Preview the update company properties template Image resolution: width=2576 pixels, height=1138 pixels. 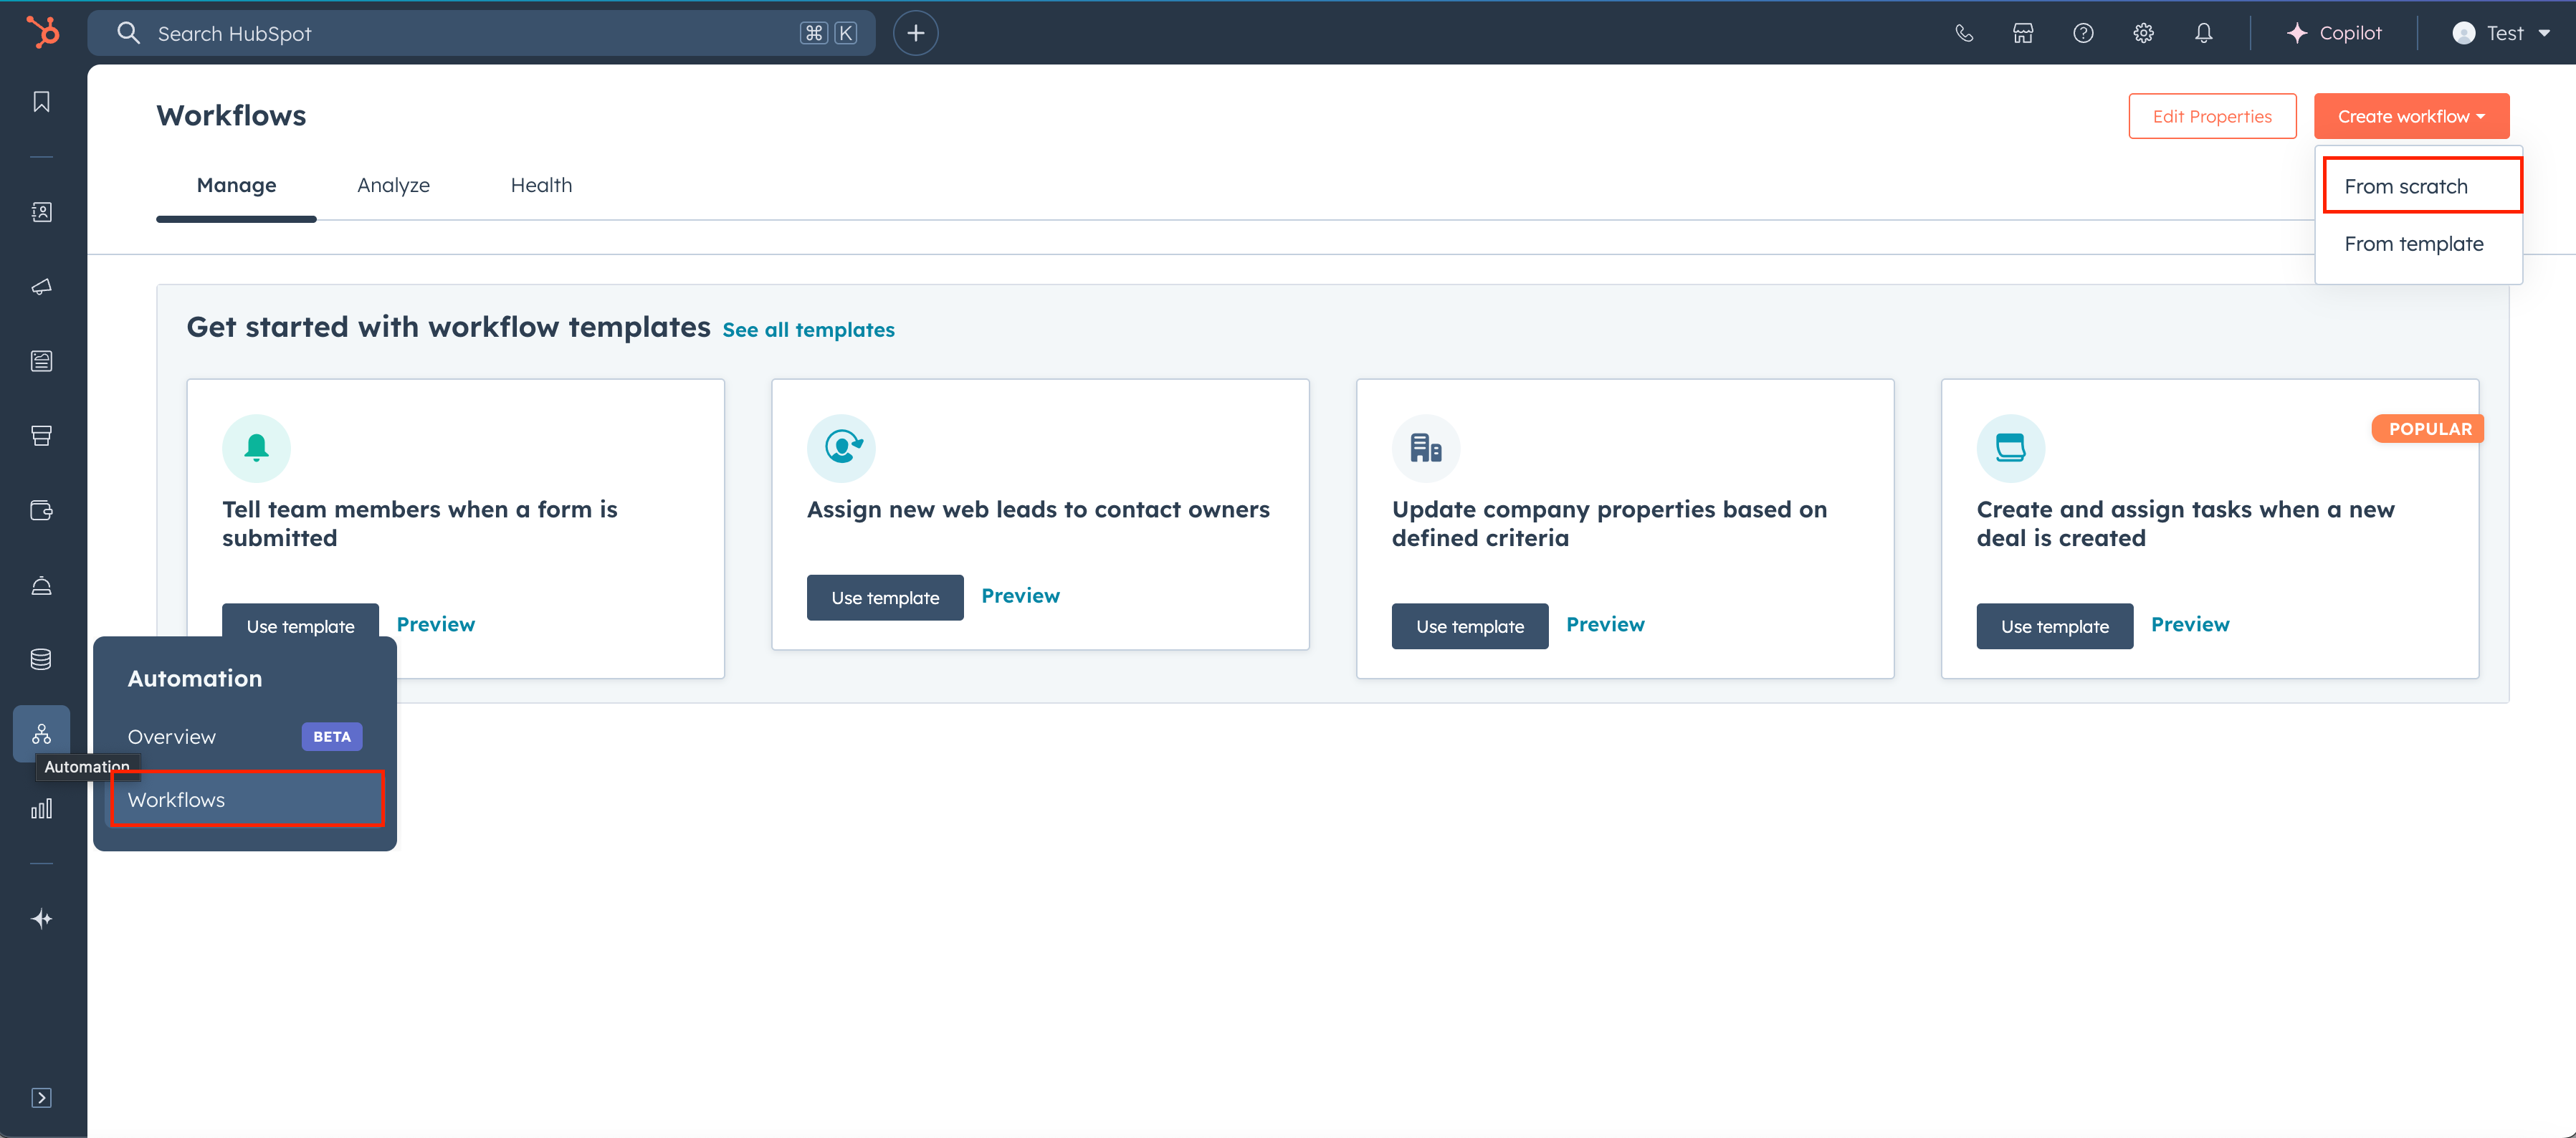pos(1605,625)
